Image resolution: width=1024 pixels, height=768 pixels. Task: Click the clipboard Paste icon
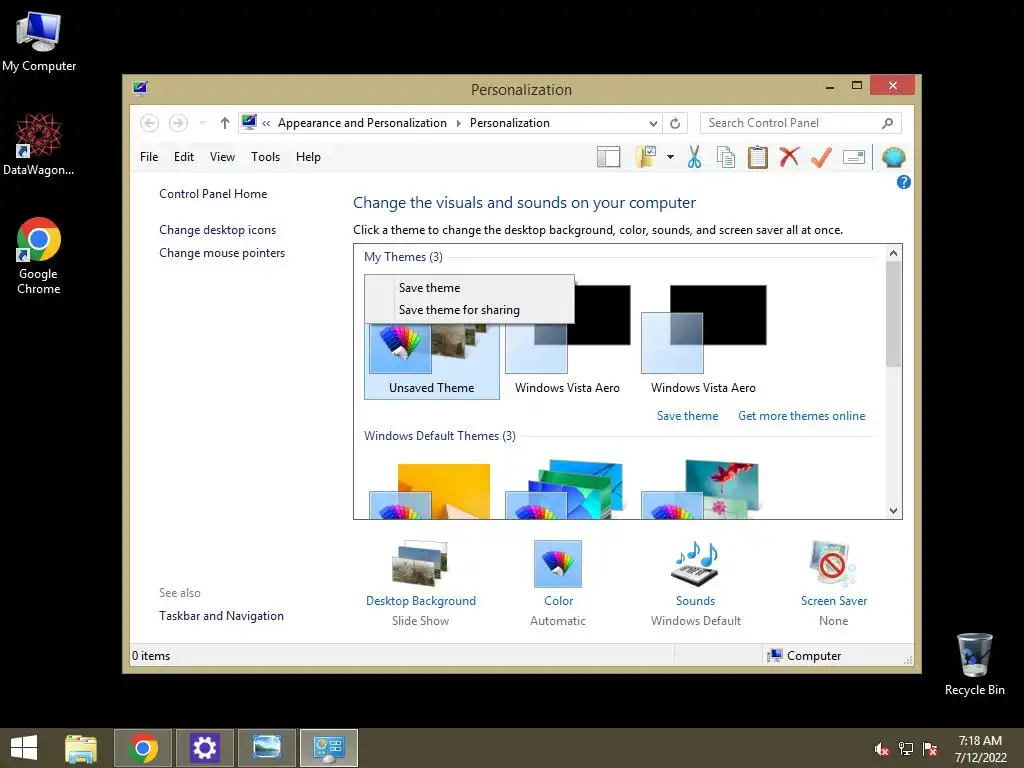point(758,157)
